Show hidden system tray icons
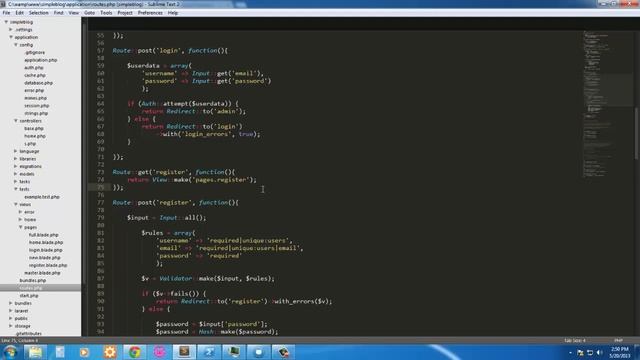Image resolution: width=640 pixels, height=360 pixels. 570,352
